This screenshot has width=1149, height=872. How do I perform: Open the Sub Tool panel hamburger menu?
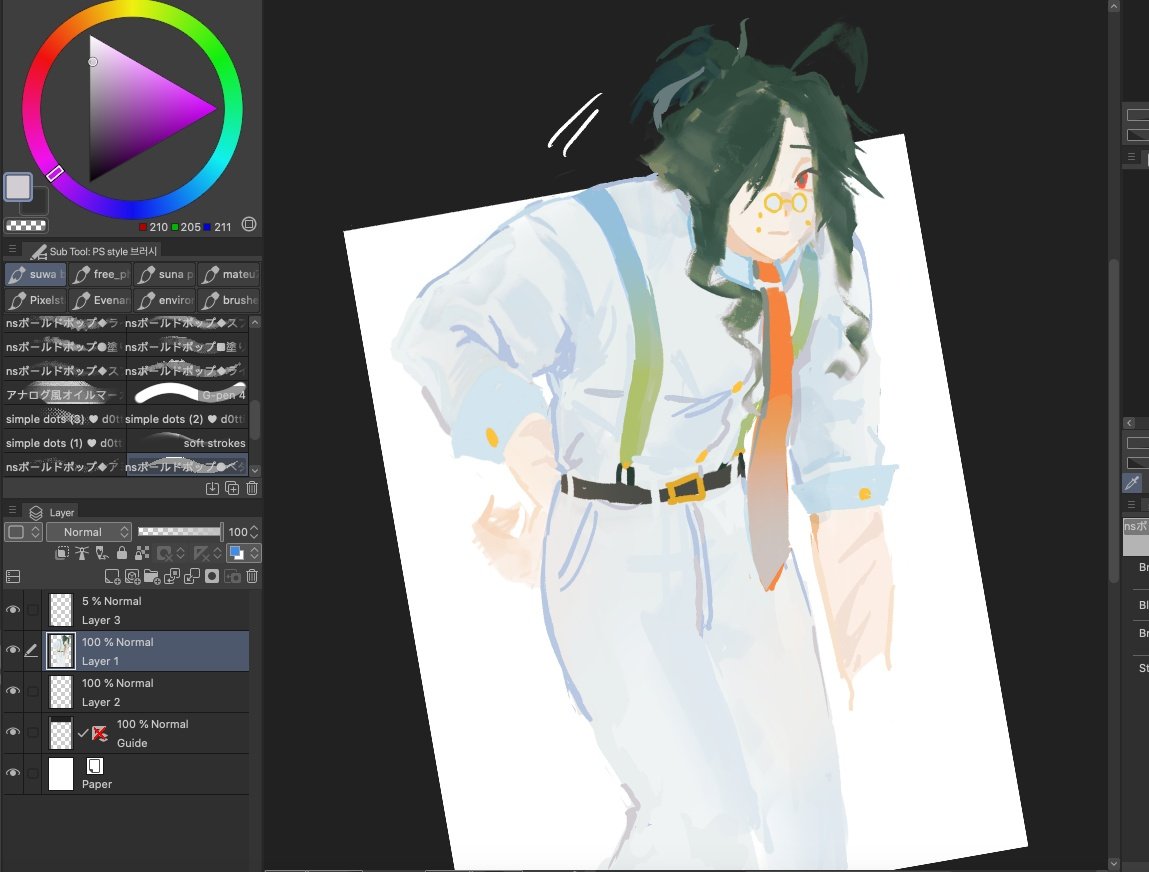12,250
